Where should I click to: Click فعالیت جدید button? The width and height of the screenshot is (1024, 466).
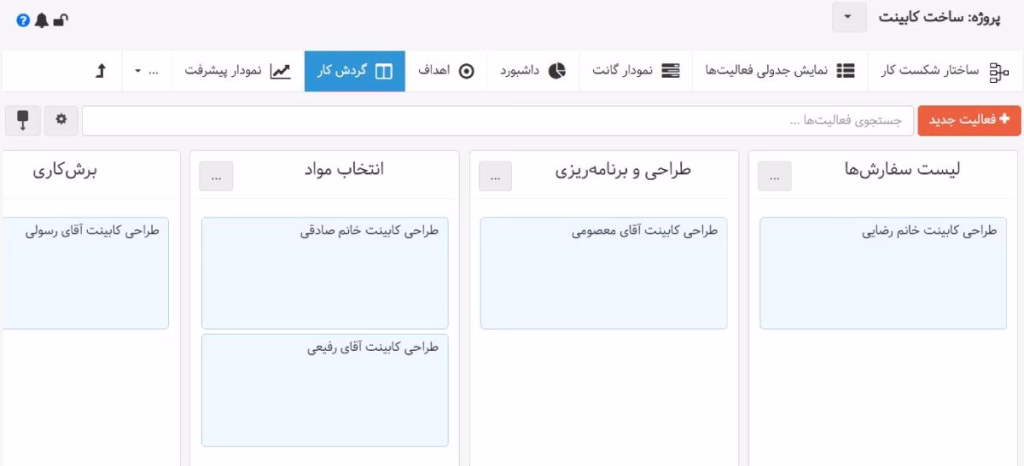[969, 121]
